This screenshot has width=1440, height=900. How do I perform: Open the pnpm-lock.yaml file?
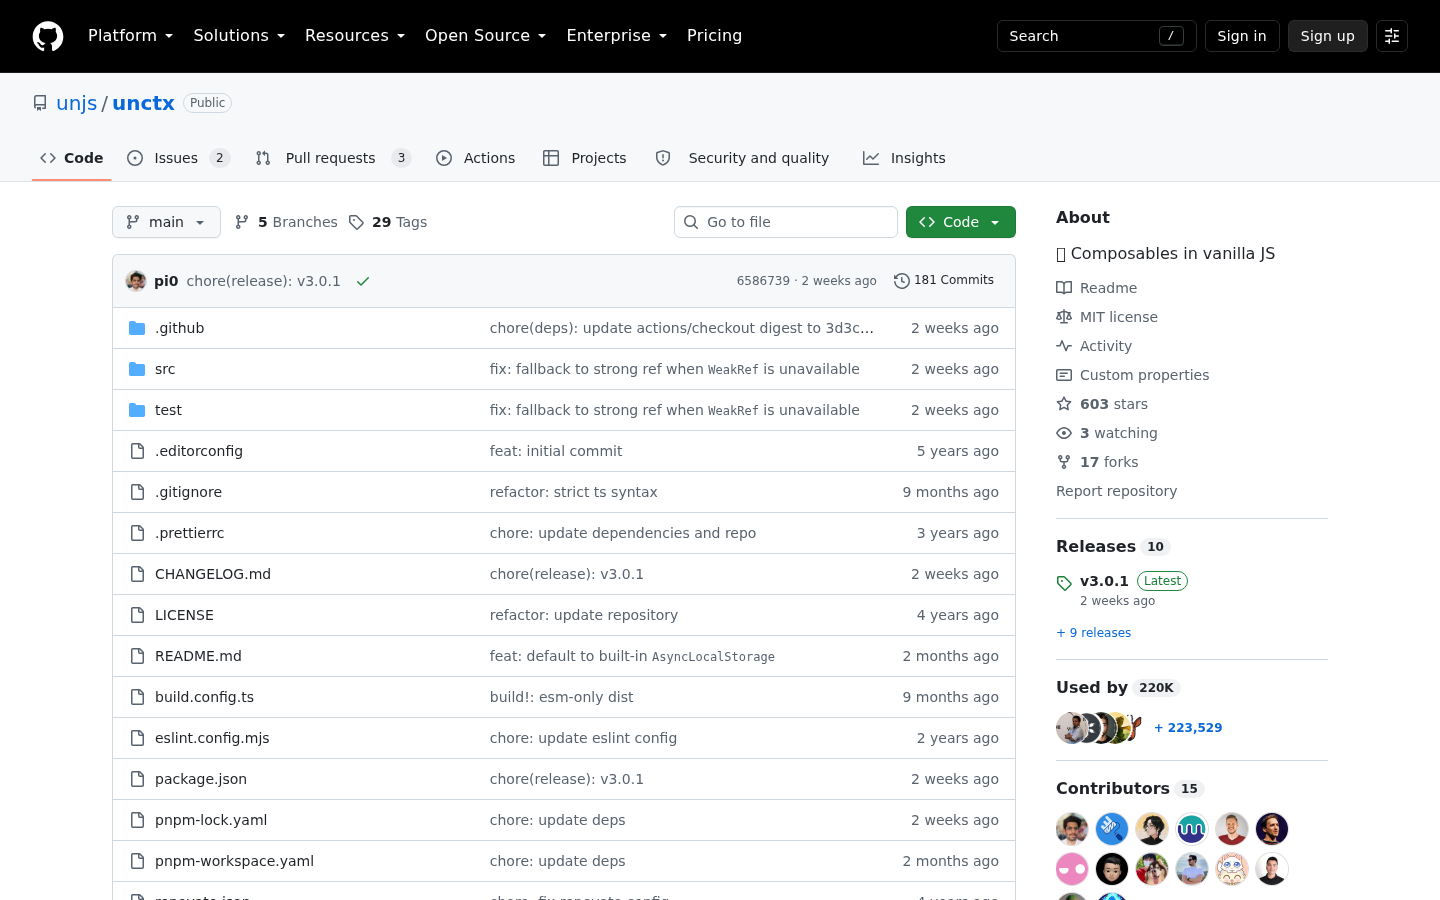coord(211,820)
